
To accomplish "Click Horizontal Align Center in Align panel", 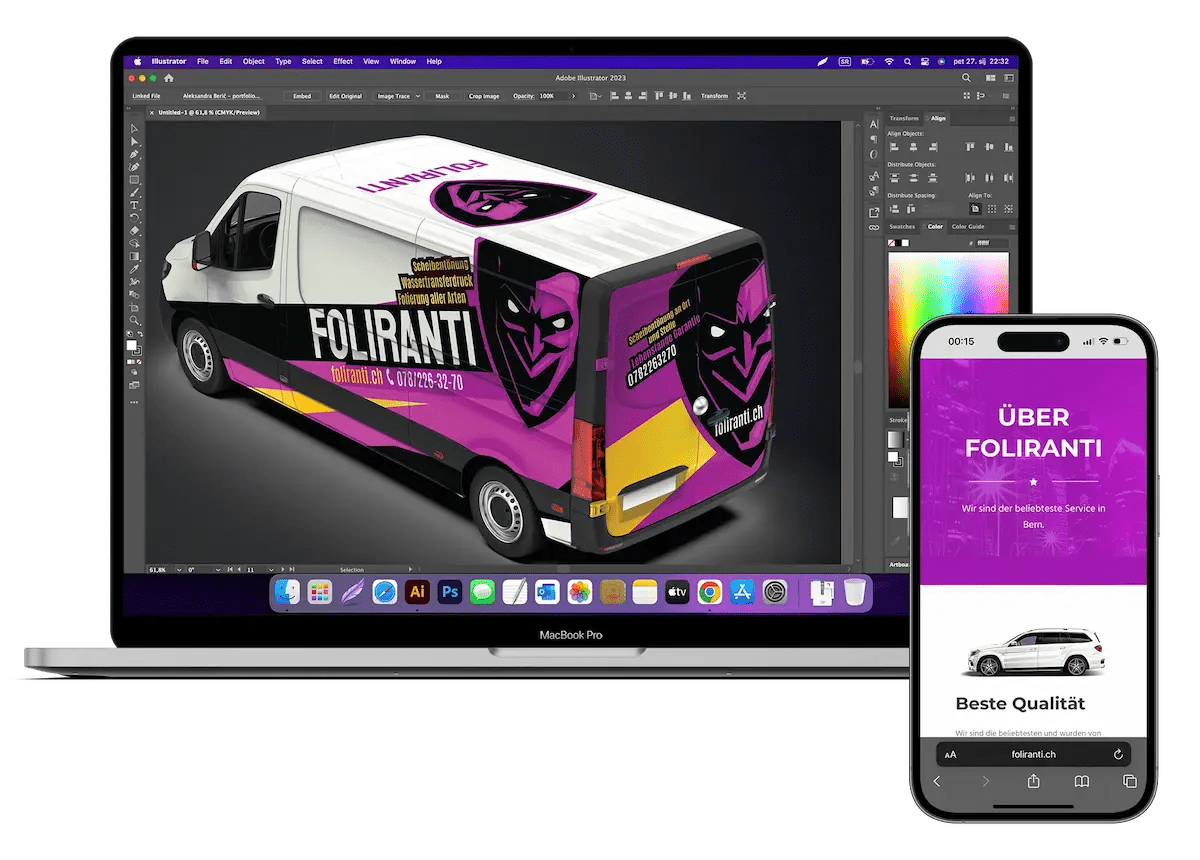I will [914, 146].
